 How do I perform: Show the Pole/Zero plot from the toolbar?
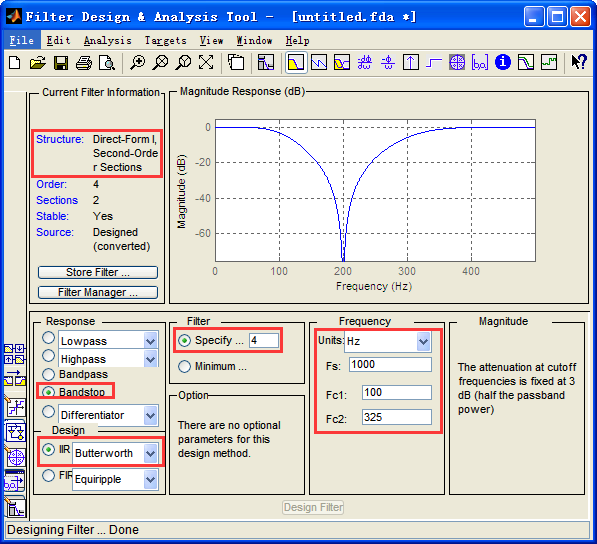457,62
